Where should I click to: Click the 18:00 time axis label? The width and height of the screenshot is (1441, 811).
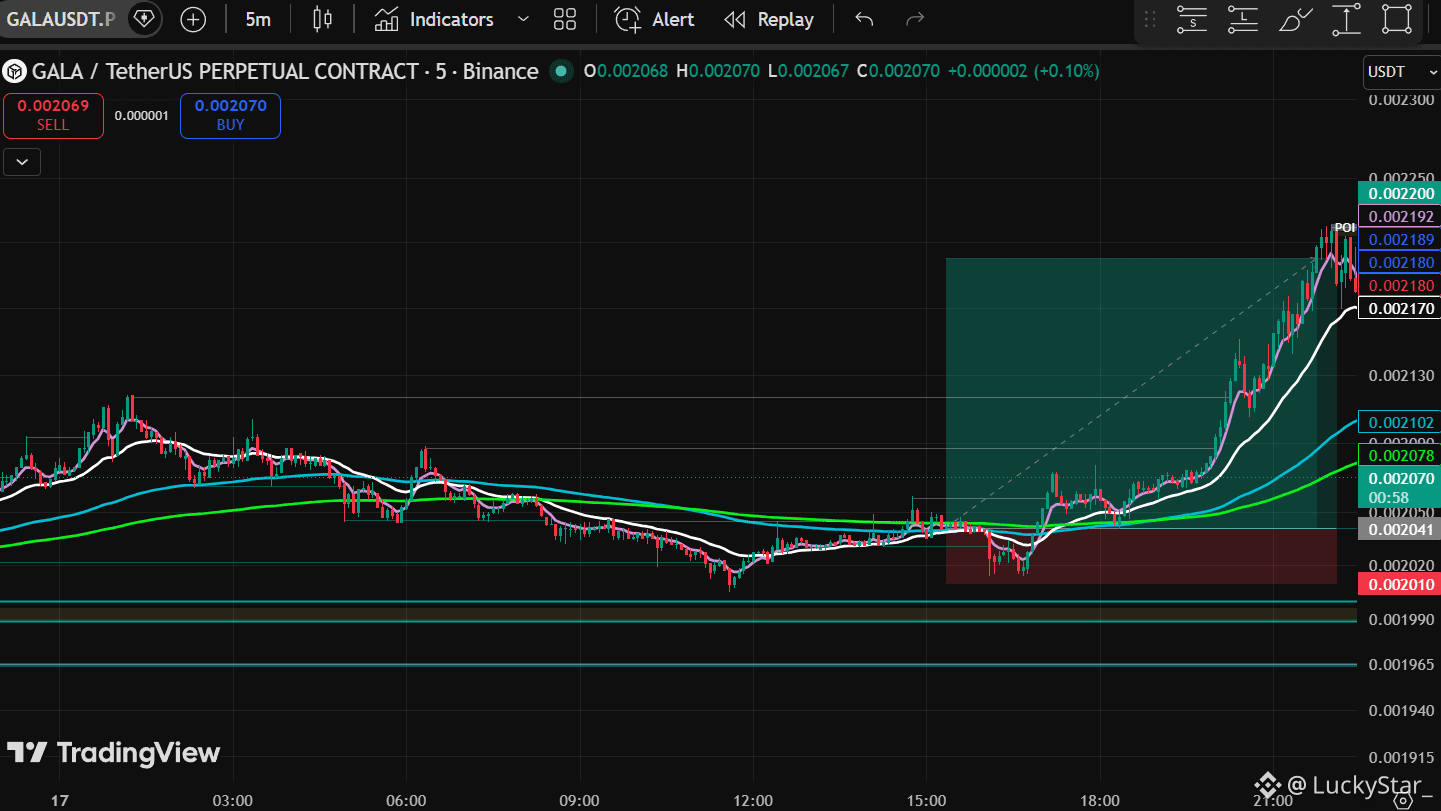pos(1100,800)
